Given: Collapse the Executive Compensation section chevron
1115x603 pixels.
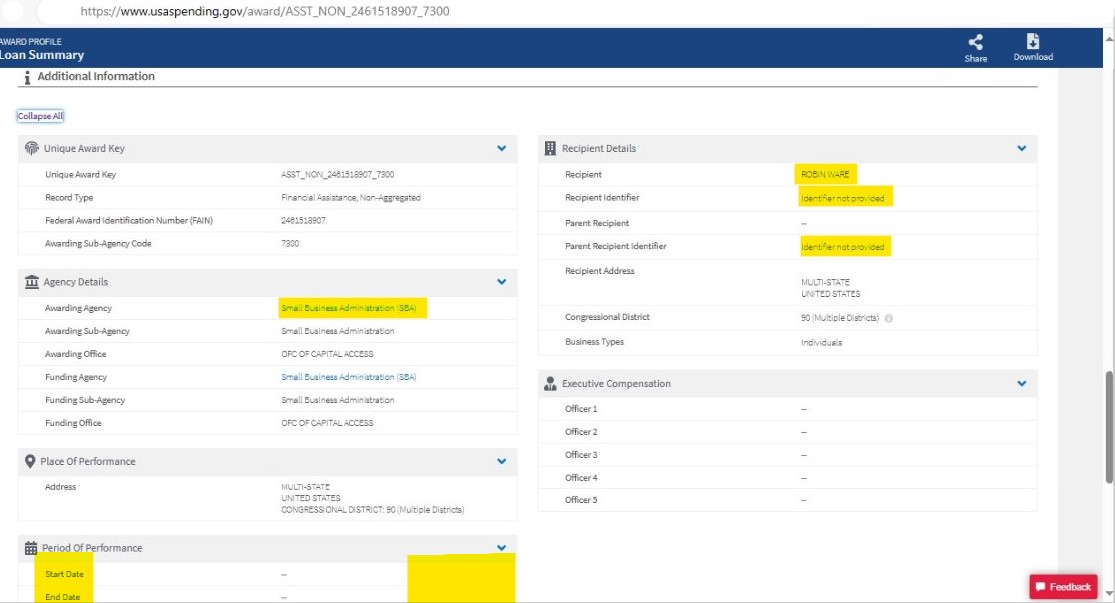Looking at the screenshot, I should click(x=1021, y=384).
